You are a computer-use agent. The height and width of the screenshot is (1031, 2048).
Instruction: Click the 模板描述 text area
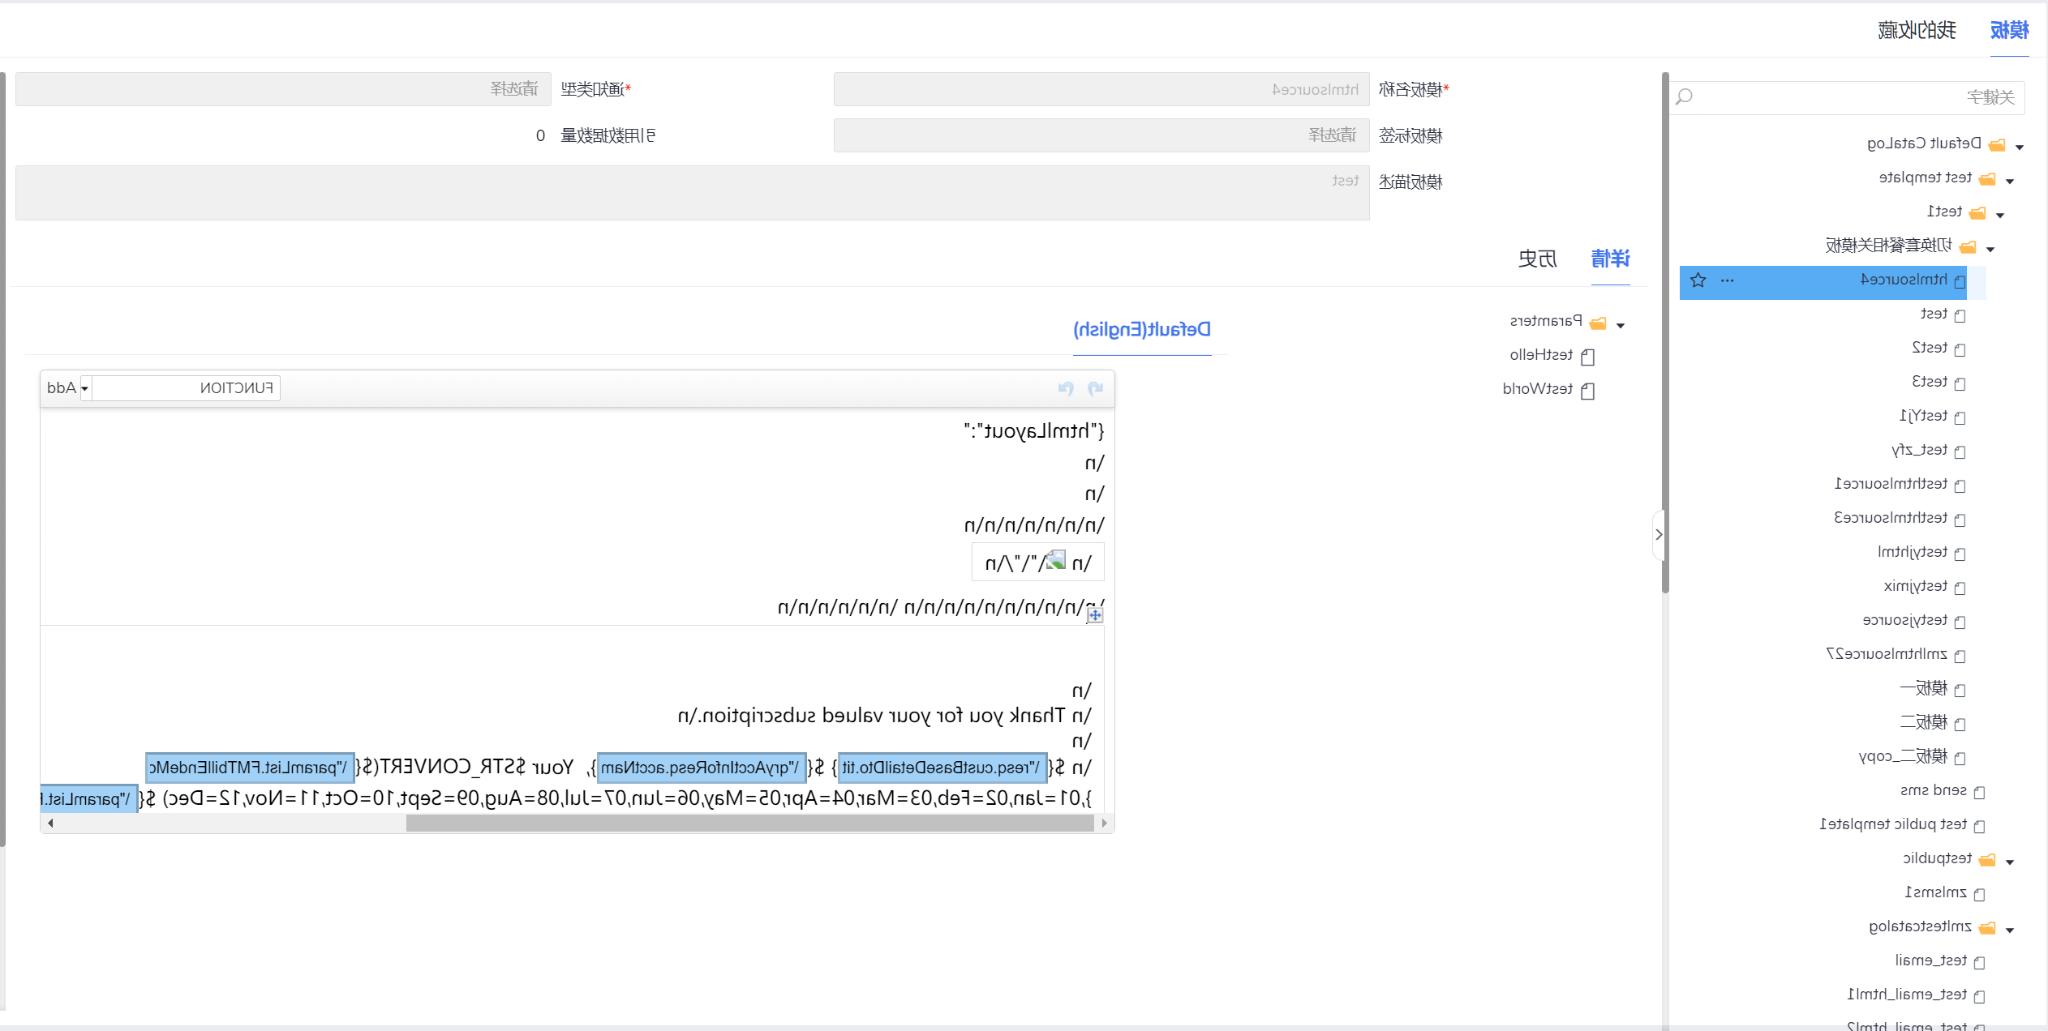692,192
